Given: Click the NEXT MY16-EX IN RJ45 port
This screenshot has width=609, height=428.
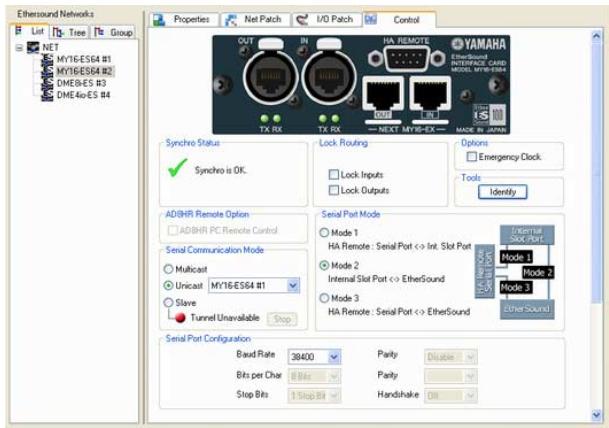Looking at the screenshot, I should click(x=430, y=95).
